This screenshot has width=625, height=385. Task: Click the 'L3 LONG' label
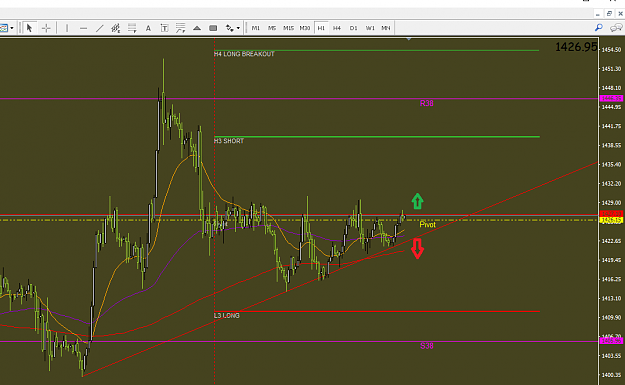pyautogui.click(x=227, y=315)
